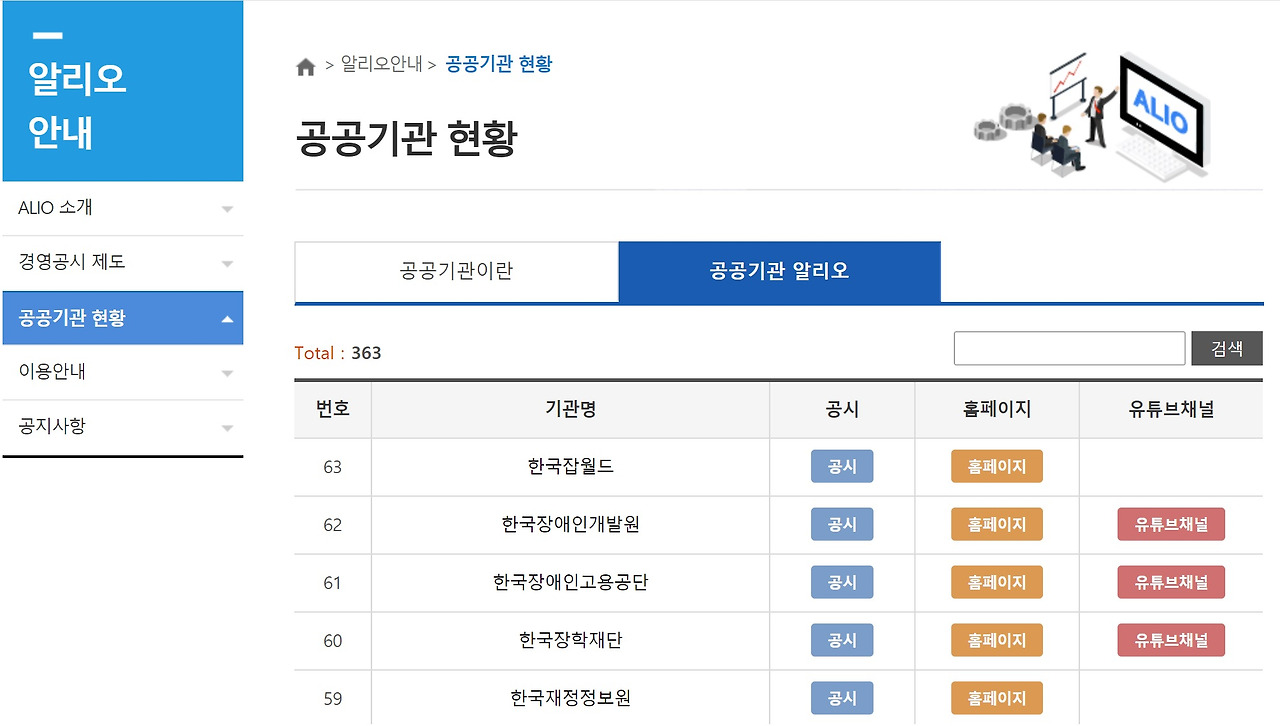Open 유튜브채널 for 한국장학재단
This screenshot has height=726, width=1280.
click(x=1171, y=640)
